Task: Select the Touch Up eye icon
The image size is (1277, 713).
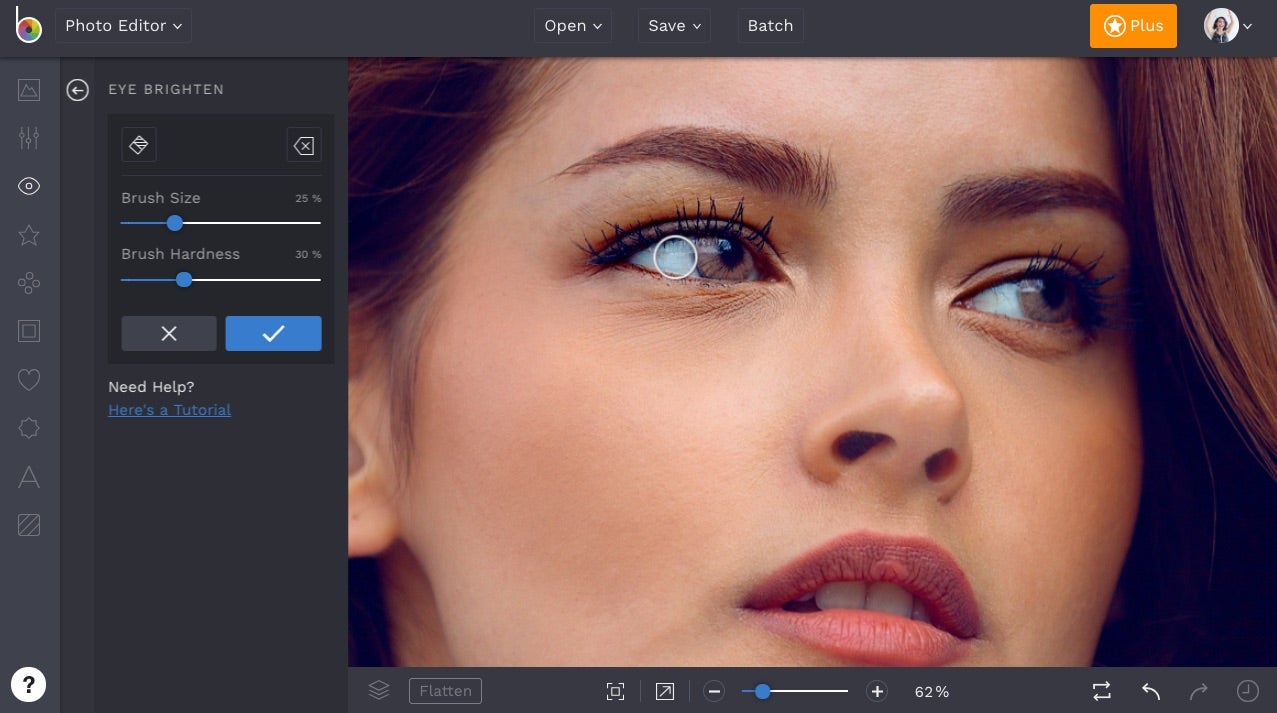Action: [29, 186]
